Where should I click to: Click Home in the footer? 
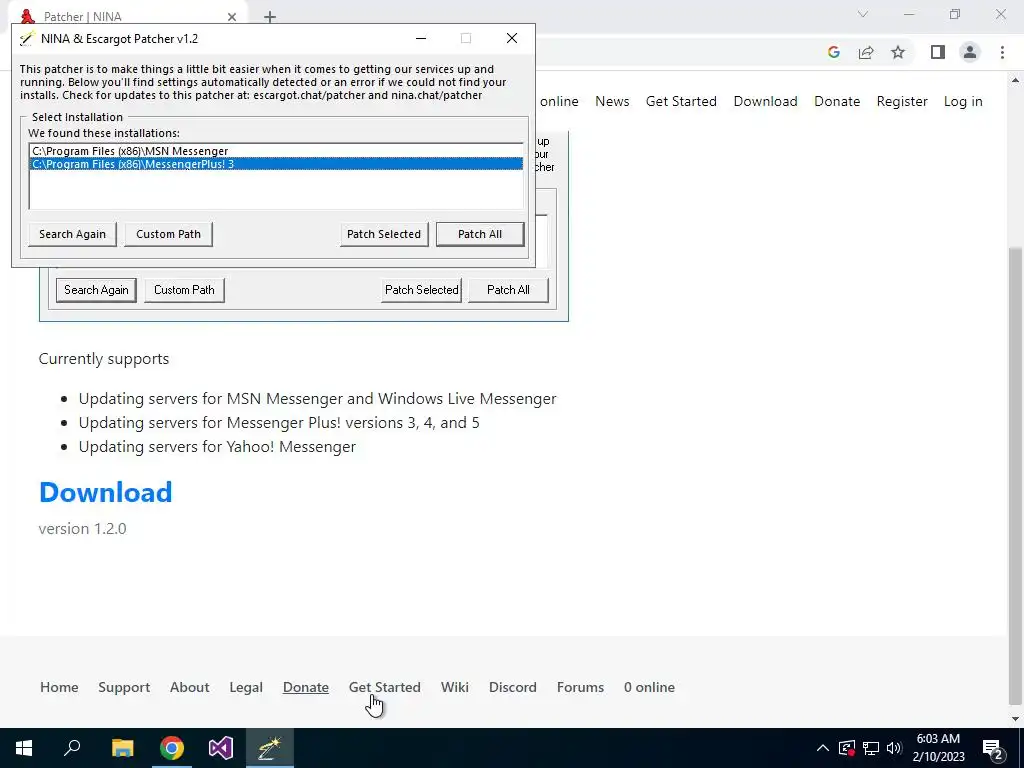tap(59, 687)
